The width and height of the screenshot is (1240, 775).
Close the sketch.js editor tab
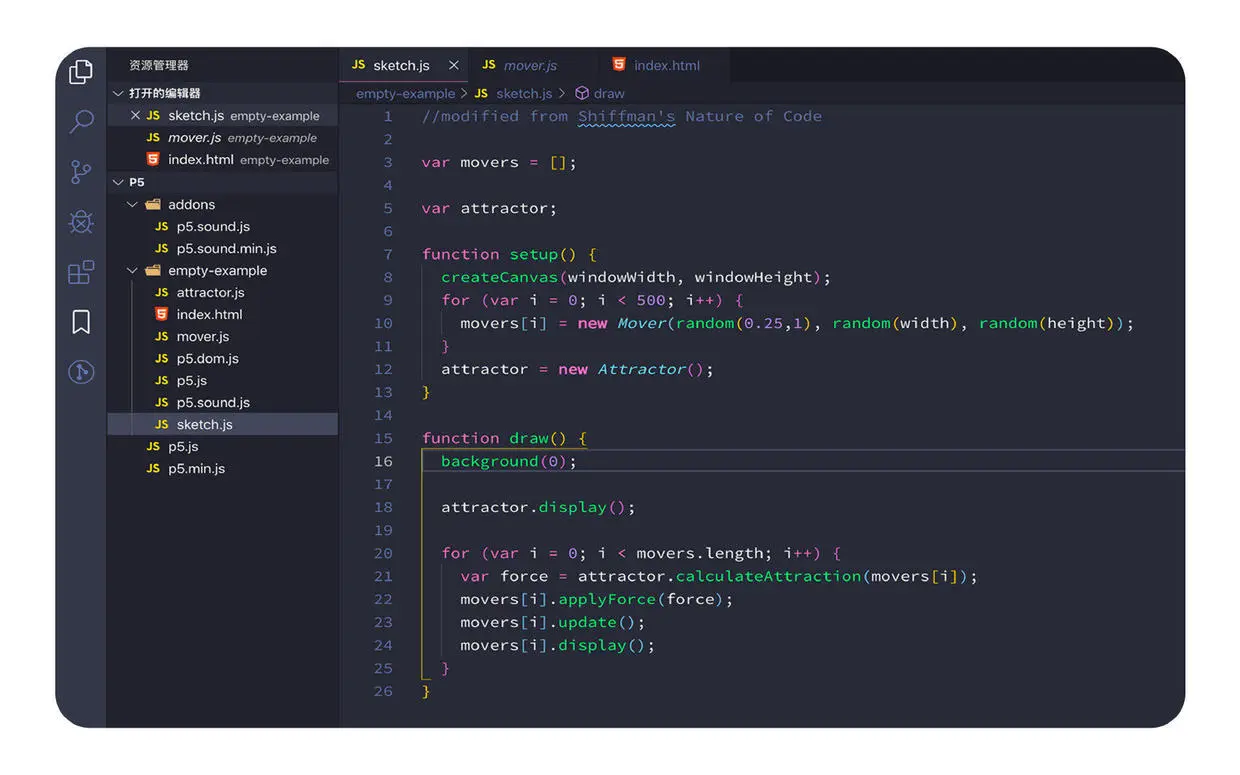pos(454,65)
